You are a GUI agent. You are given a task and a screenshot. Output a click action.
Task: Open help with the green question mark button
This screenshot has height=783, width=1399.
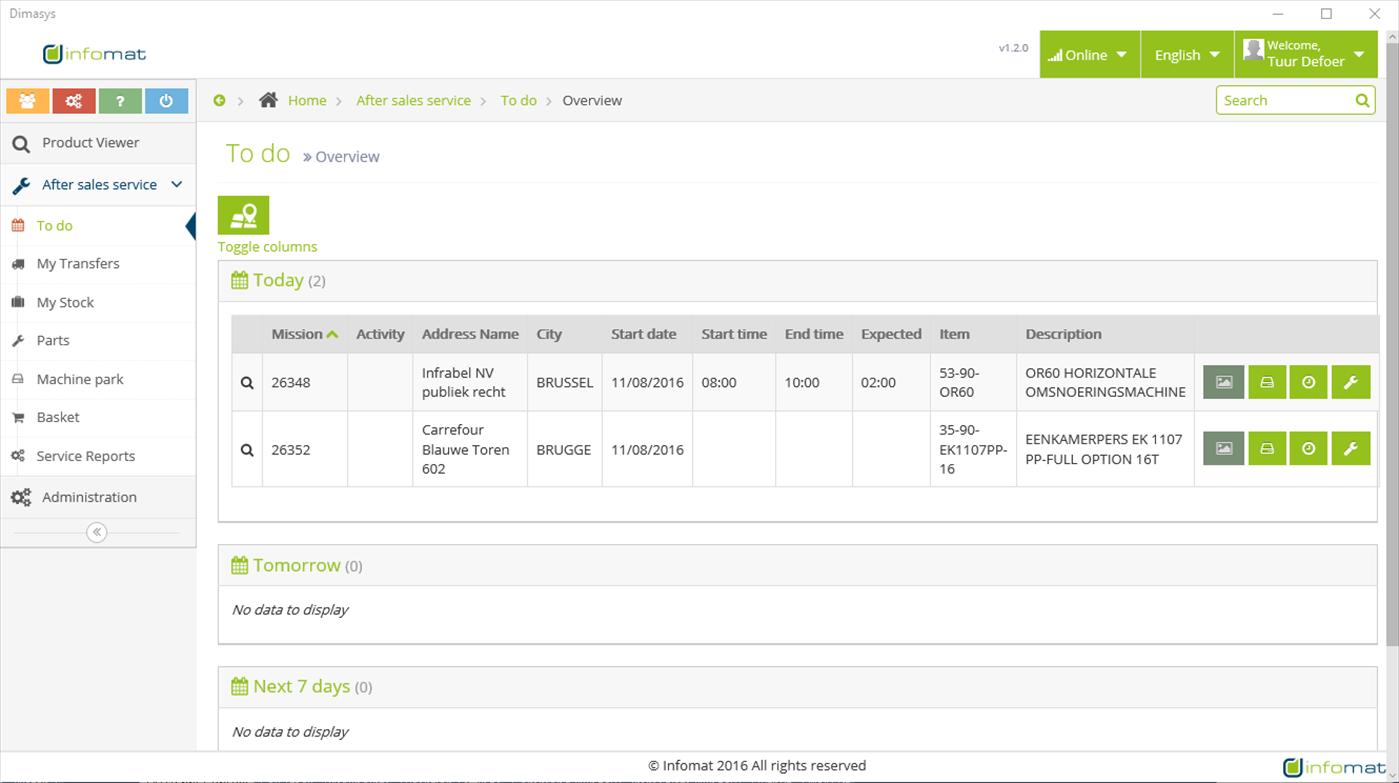[x=120, y=101]
